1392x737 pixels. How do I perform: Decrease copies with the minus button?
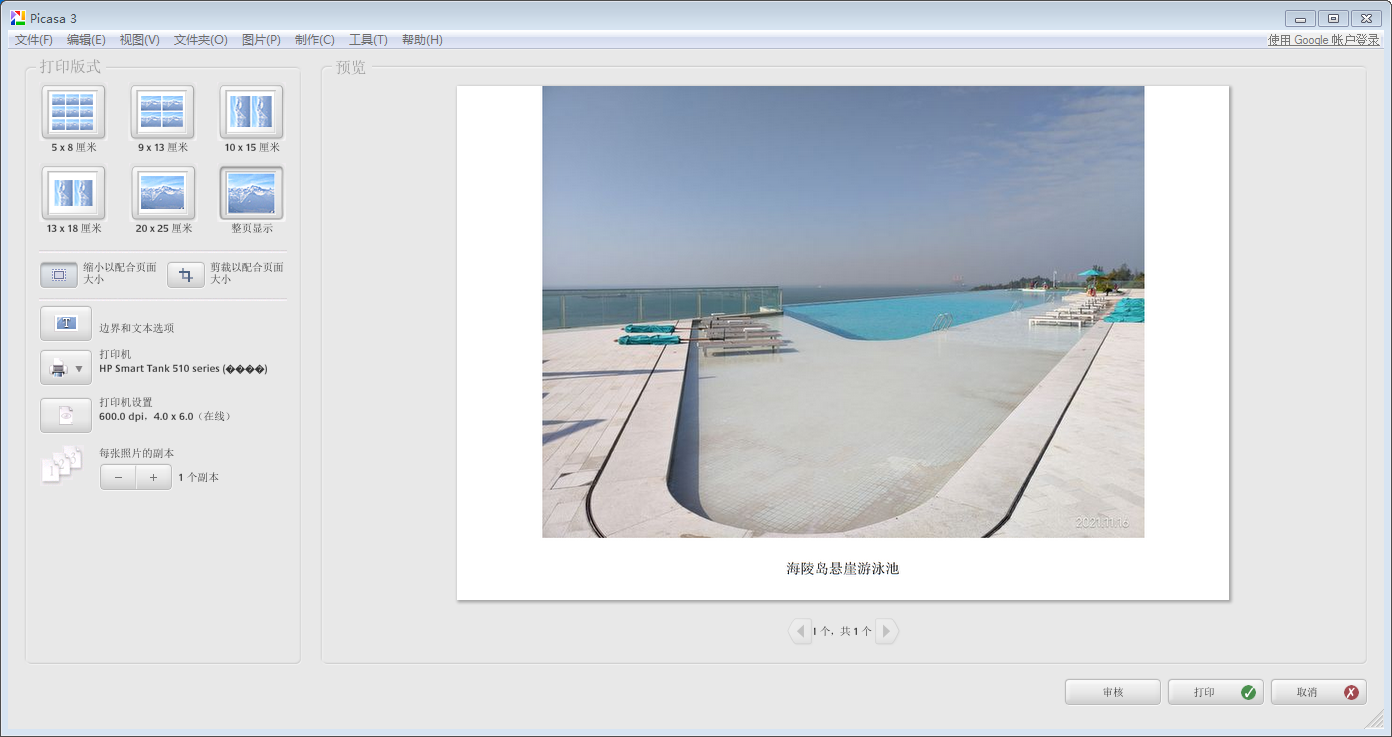tap(118, 478)
